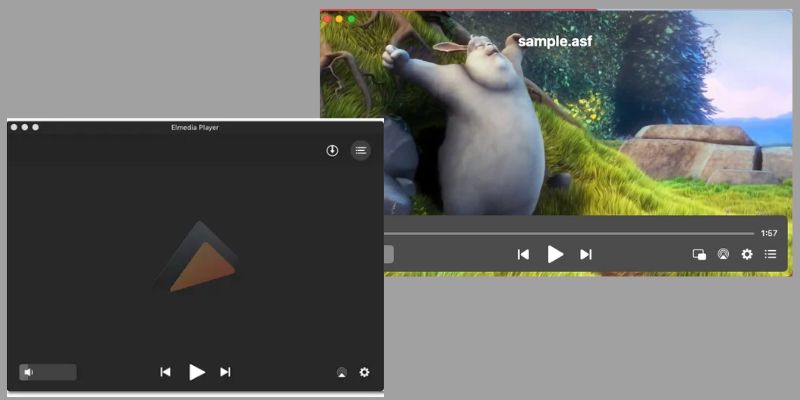The height and width of the screenshot is (400, 800).
Task: Open AirPlay in the sample.asf window
Action: pos(723,254)
